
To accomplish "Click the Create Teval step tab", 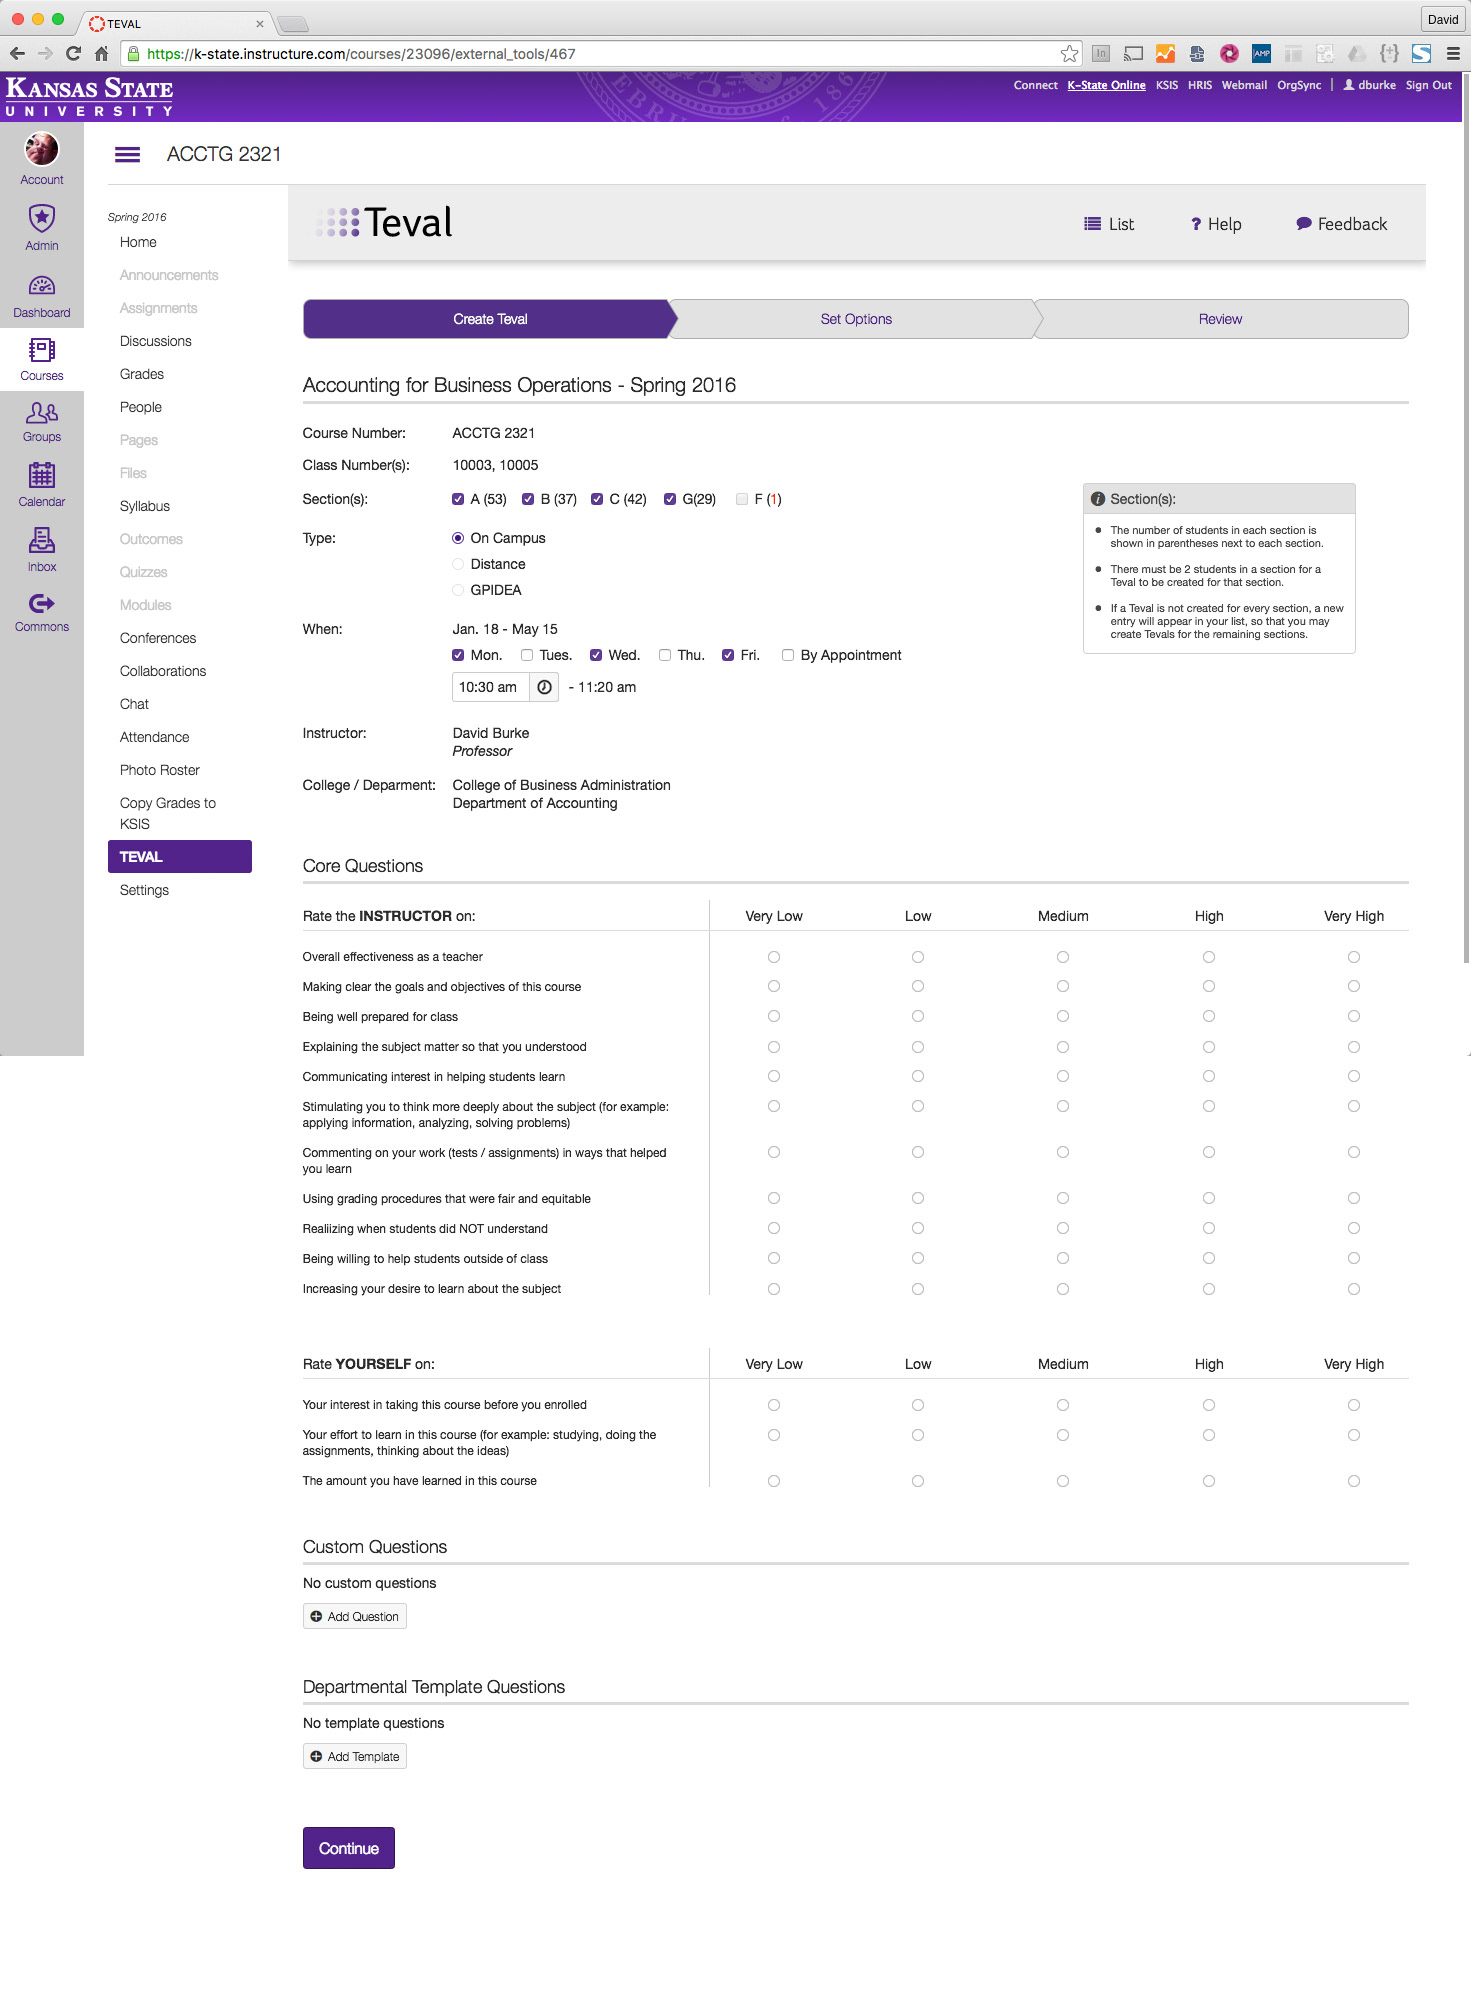I will [490, 319].
